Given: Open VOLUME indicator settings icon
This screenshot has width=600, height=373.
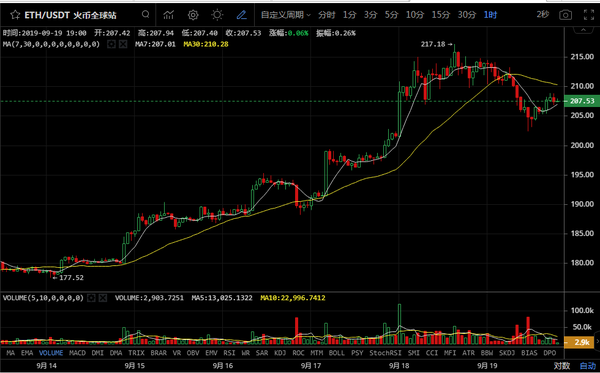Looking at the screenshot, I should (x=91, y=298).
